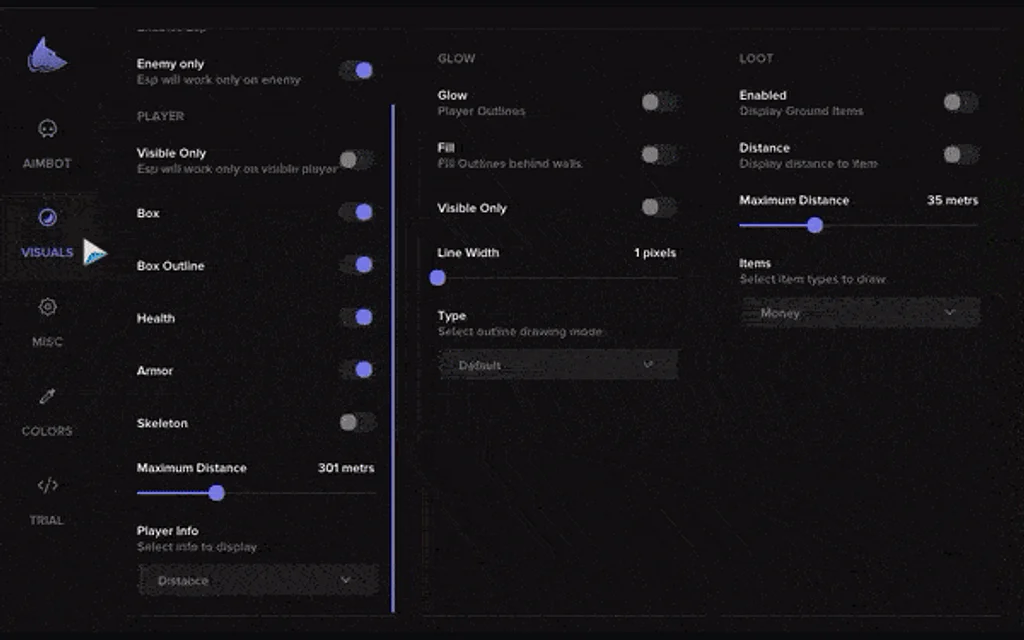Enable the Fill outlines toggle
Image resolution: width=1024 pixels, height=640 pixels.
click(659, 155)
